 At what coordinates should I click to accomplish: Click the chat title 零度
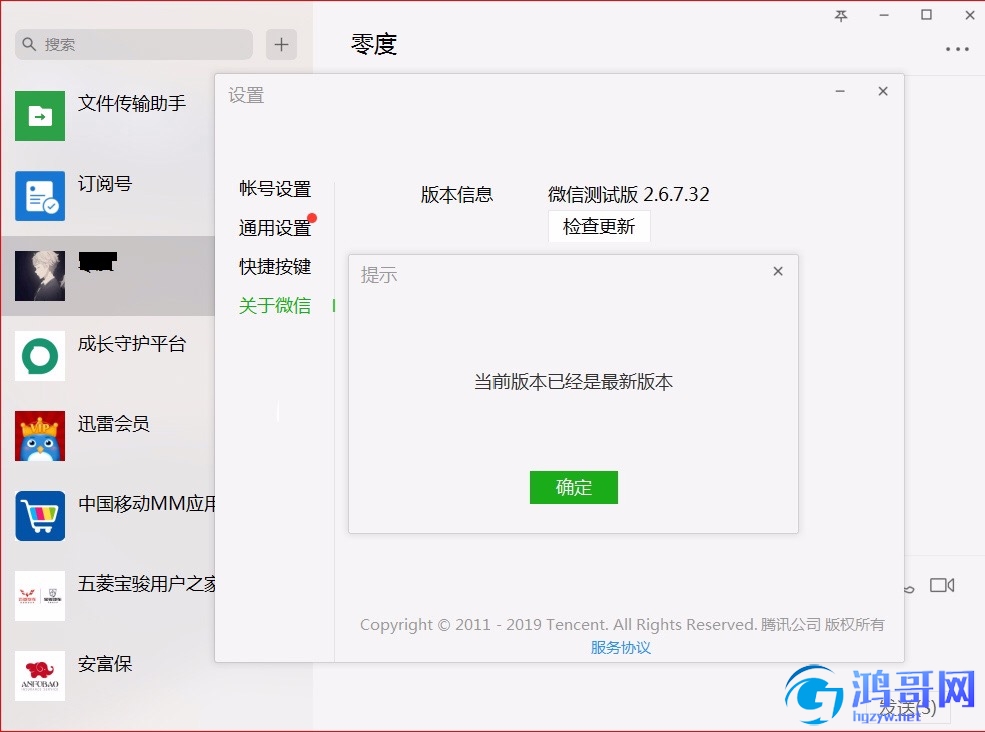(x=374, y=44)
